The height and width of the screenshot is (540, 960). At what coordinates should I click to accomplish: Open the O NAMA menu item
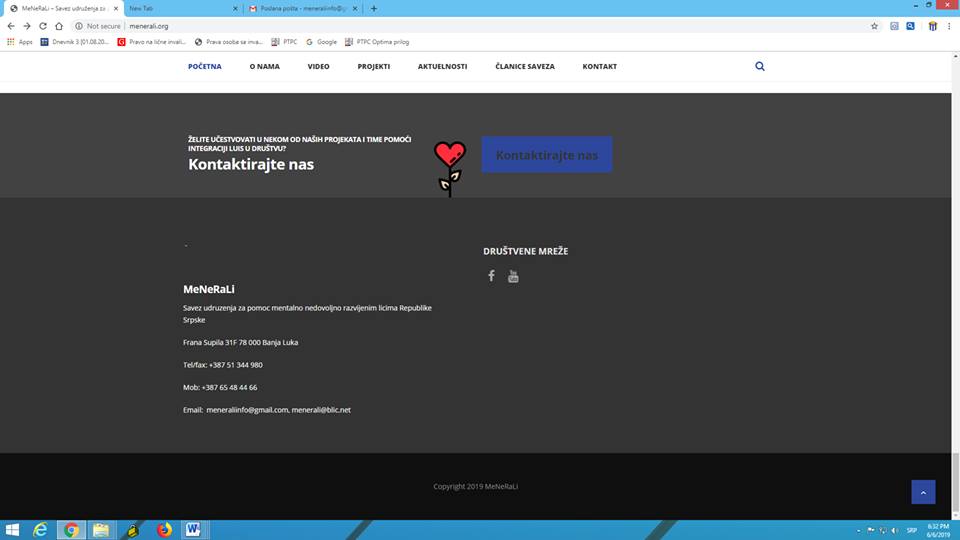click(x=264, y=67)
